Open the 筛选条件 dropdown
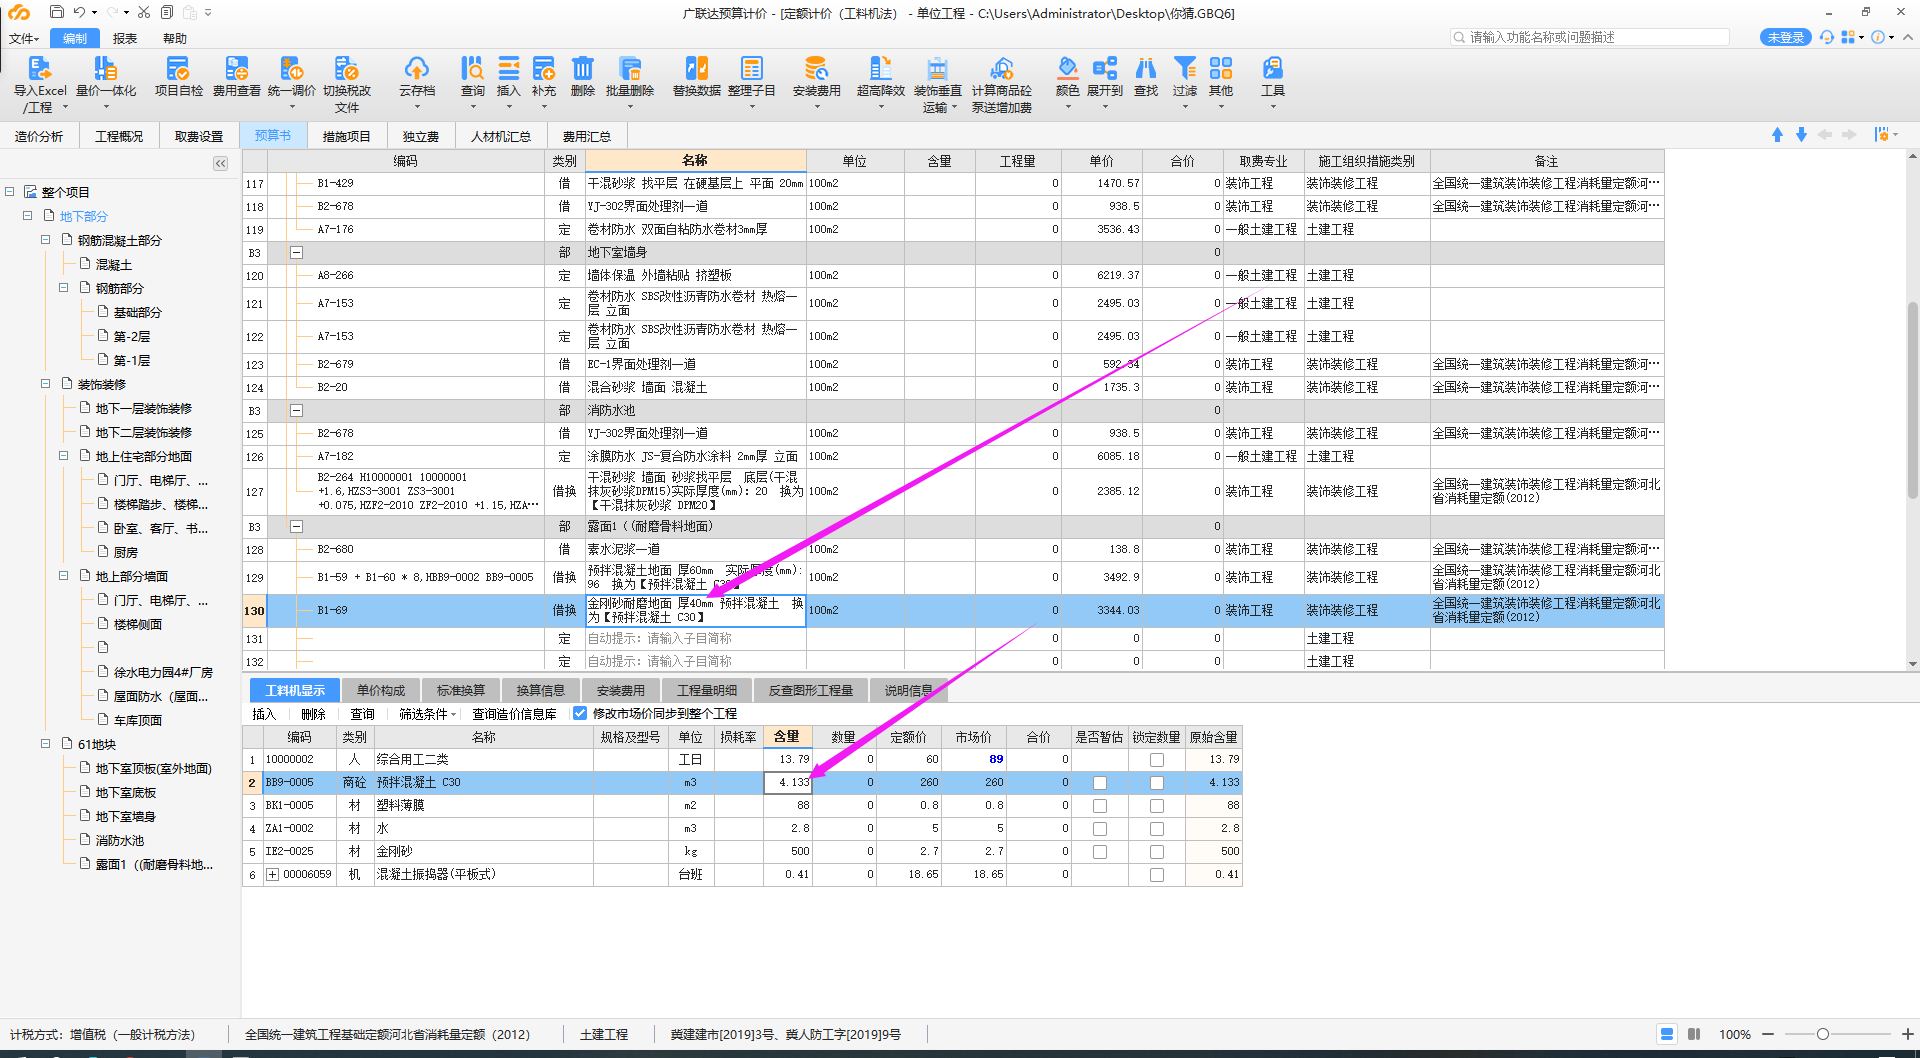The width and height of the screenshot is (1920, 1058). click(x=428, y=714)
